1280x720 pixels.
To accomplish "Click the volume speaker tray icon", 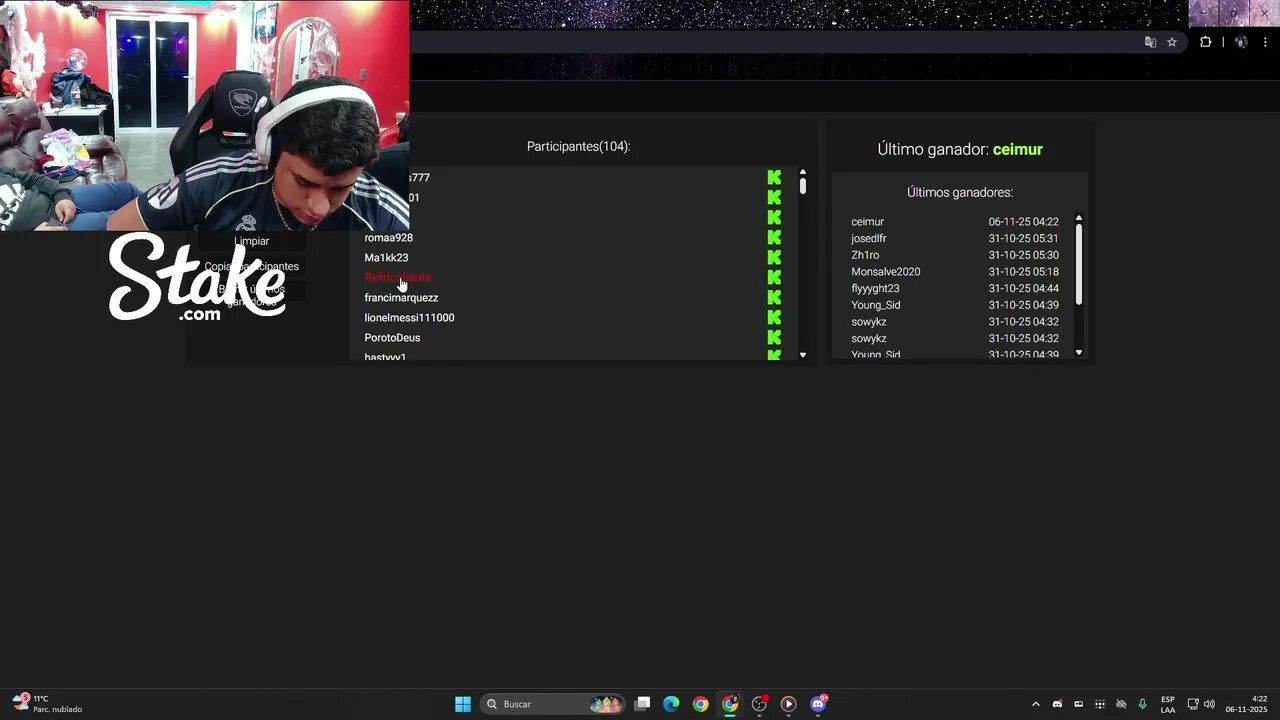I will (1209, 704).
